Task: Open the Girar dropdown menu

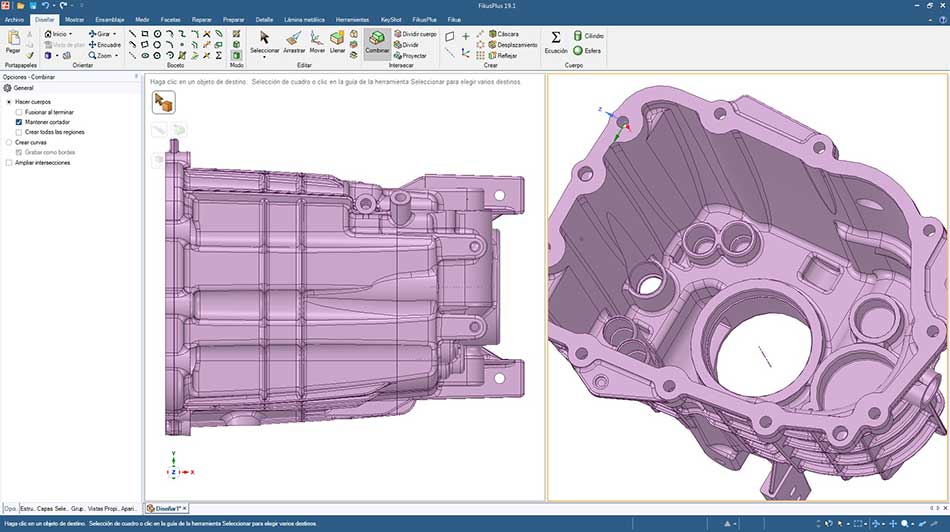Action: [113, 34]
